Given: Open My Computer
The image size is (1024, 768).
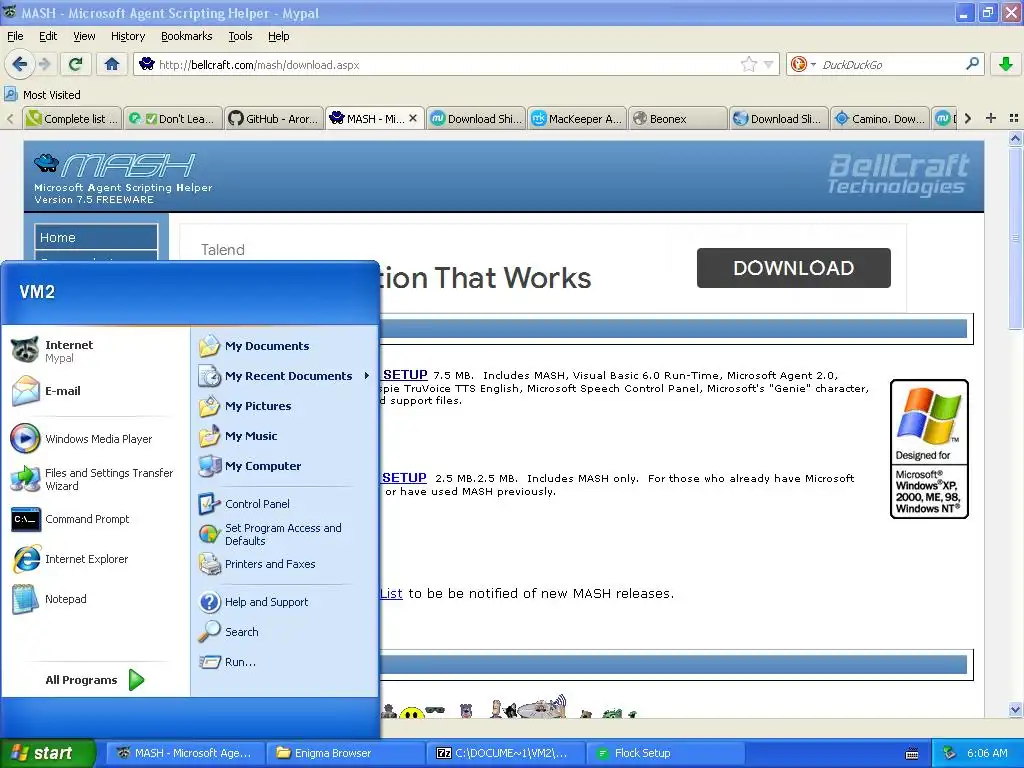Looking at the screenshot, I should click(285, 466).
